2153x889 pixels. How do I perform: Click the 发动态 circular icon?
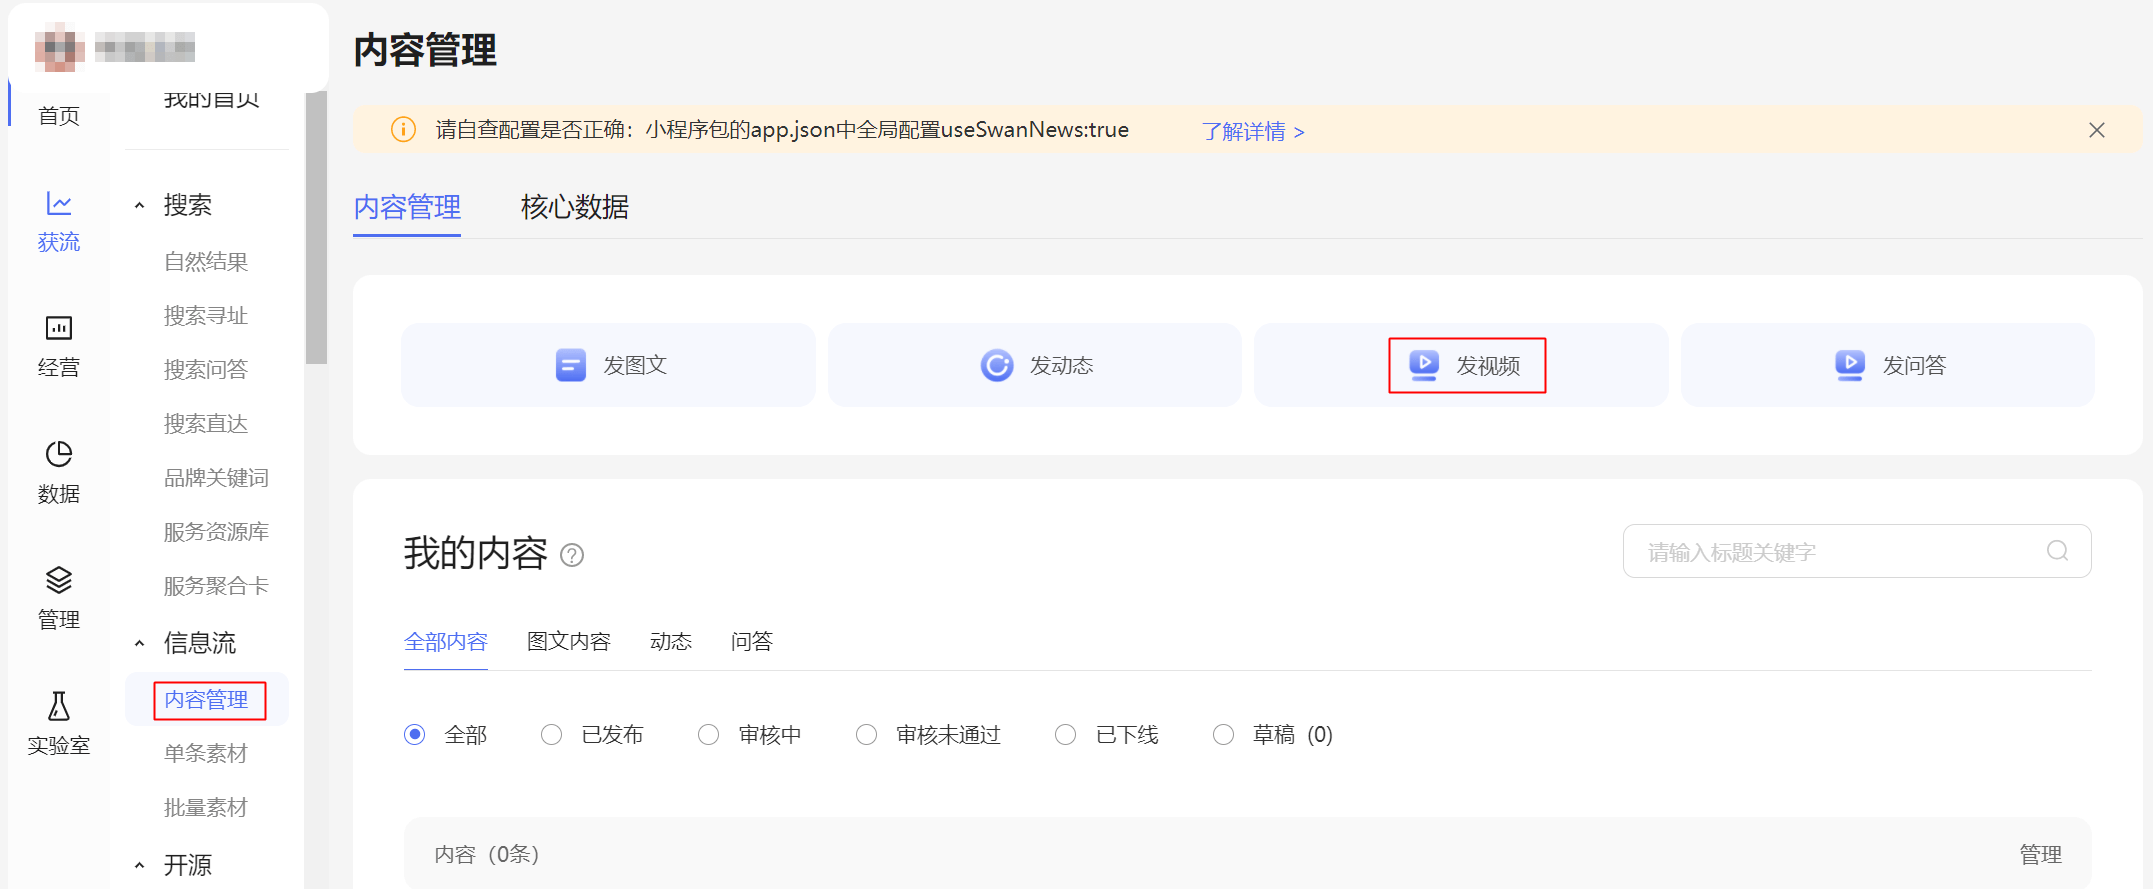click(x=997, y=365)
